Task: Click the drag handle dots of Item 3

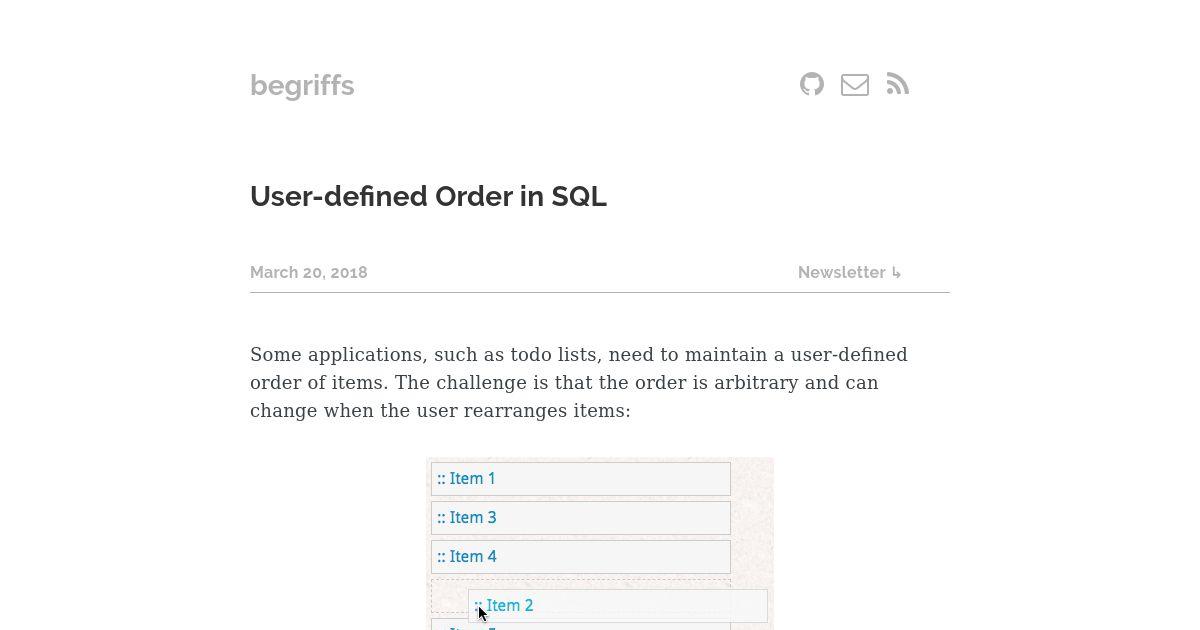Action: click(441, 518)
